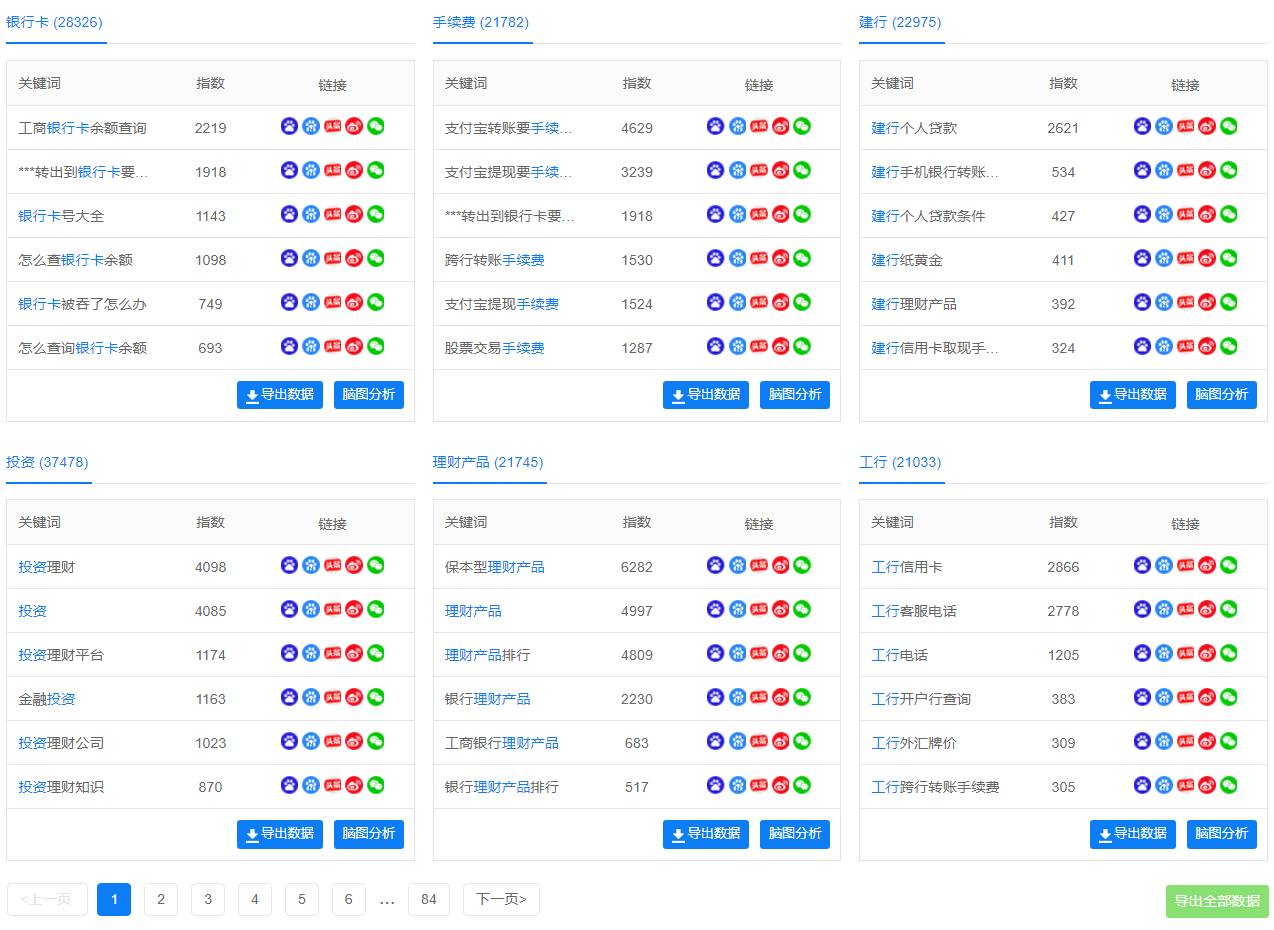Open the WeChat icon for 工行跨行转账手续费

[1229, 785]
